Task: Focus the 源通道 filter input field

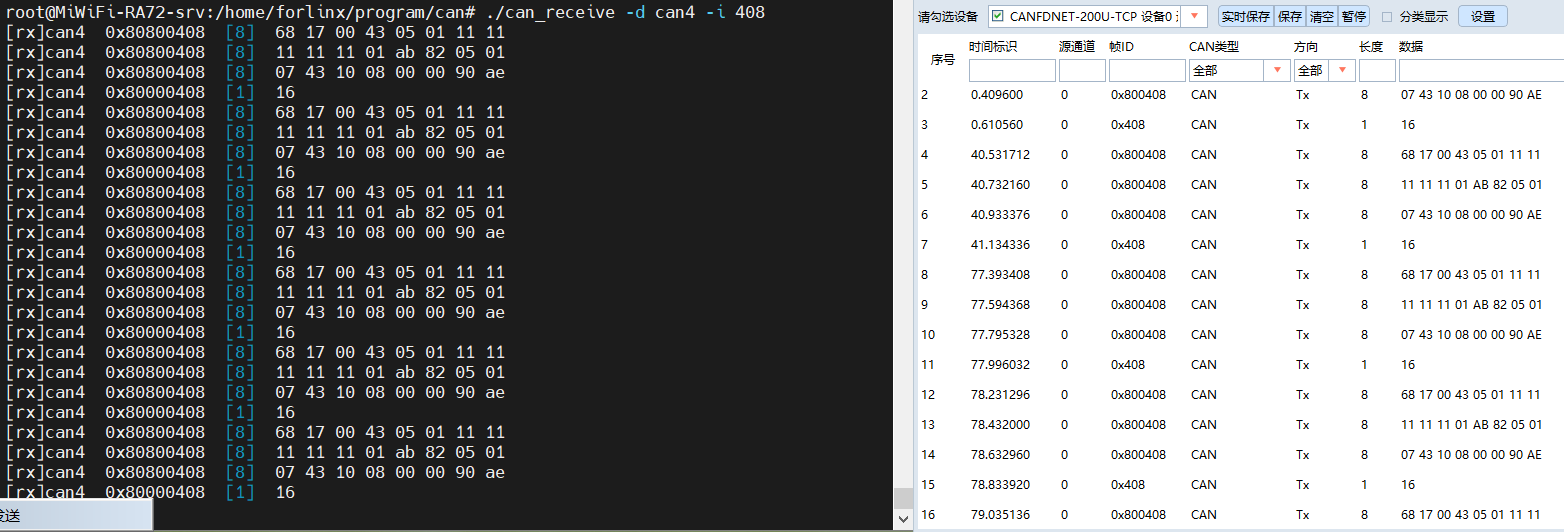Action: click(x=1082, y=70)
